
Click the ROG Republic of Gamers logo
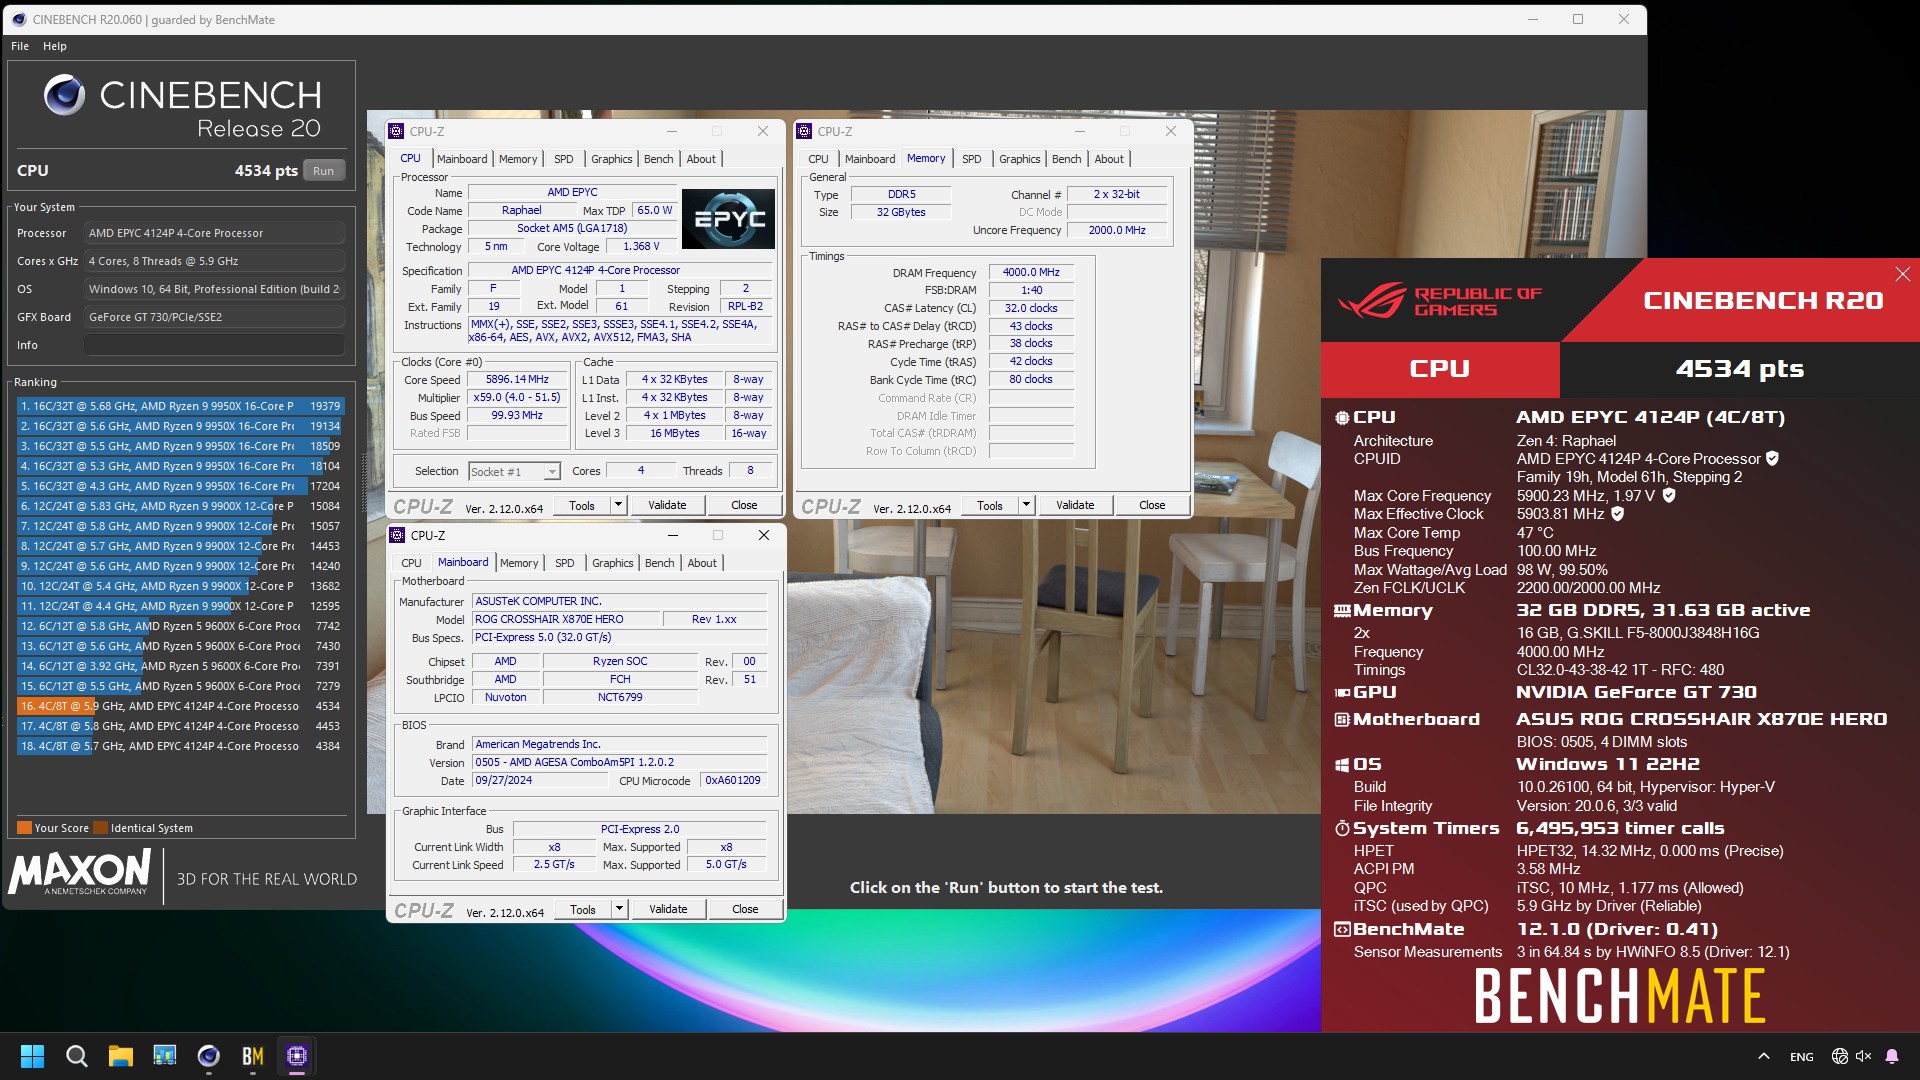pyautogui.click(x=1440, y=301)
